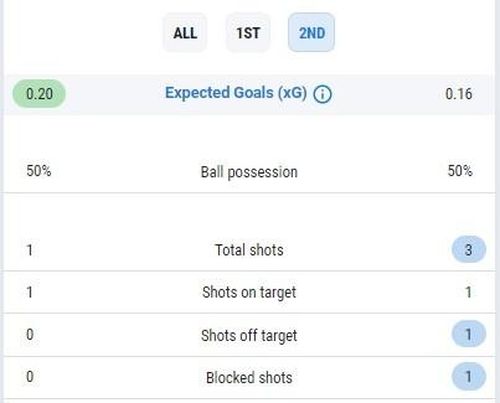This screenshot has height=403, width=500.
Task: Open the Expected Goals info icon
Action: click(x=322, y=94)
